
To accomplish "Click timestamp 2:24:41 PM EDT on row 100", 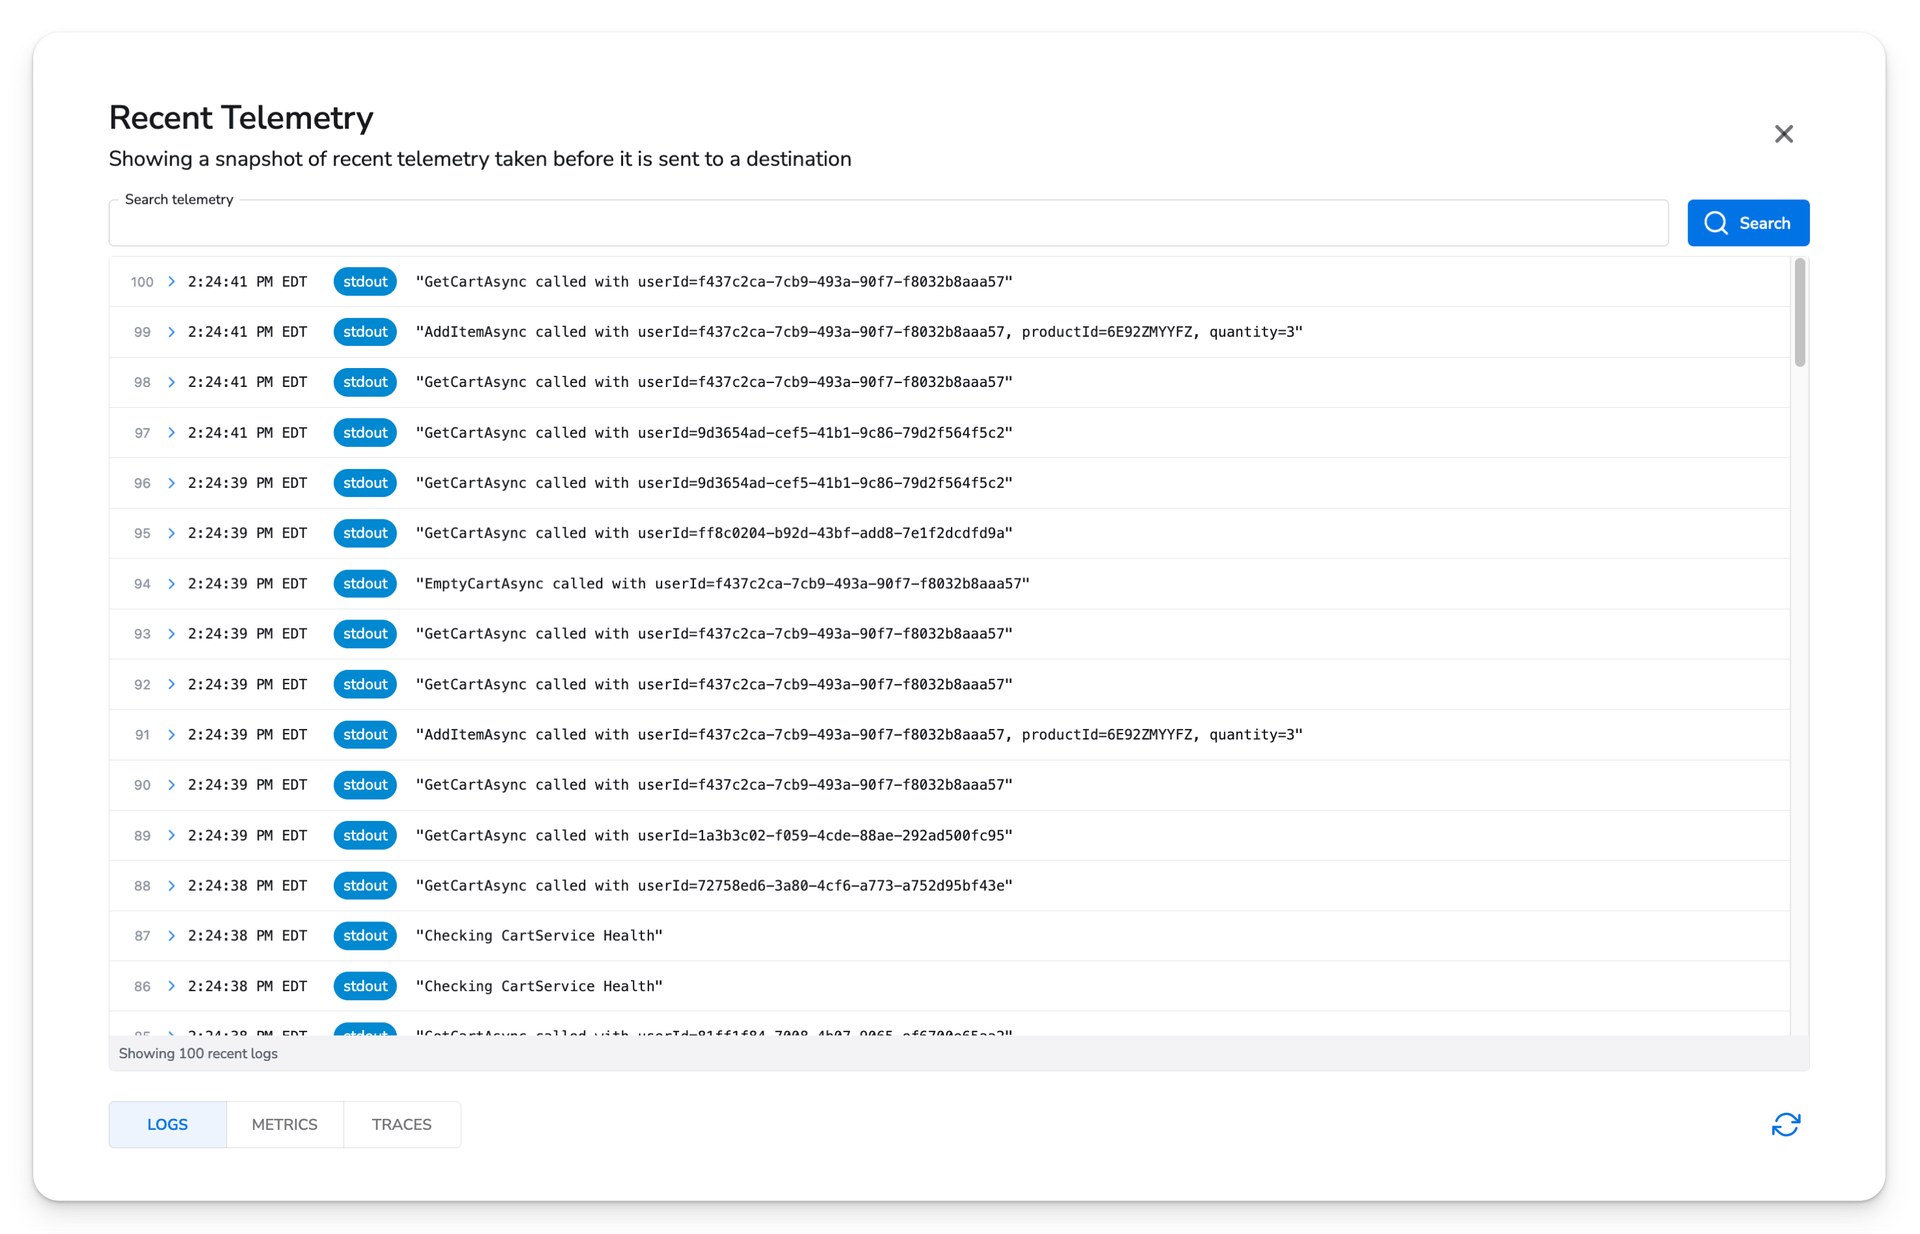I will pos(247,282).
